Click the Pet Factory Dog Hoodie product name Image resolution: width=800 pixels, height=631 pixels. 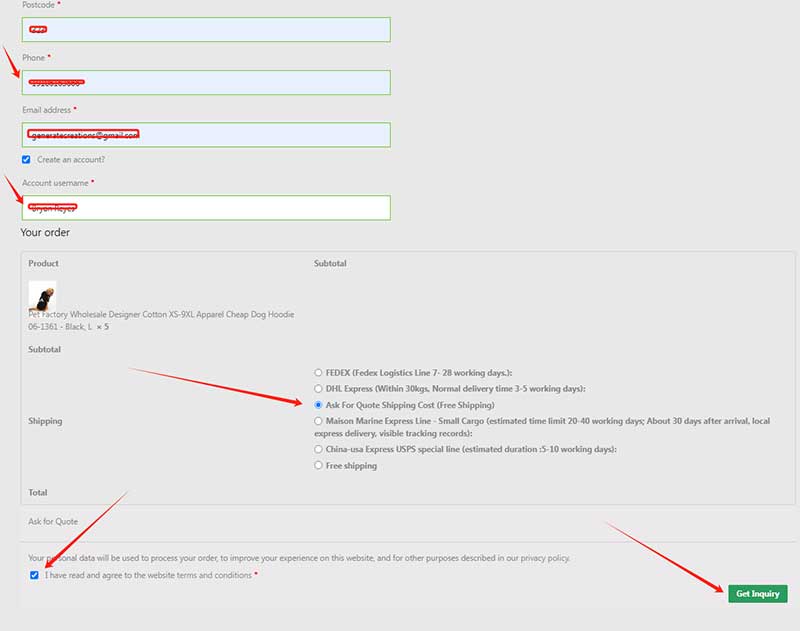pyautogui.click(x=161, y=314)
